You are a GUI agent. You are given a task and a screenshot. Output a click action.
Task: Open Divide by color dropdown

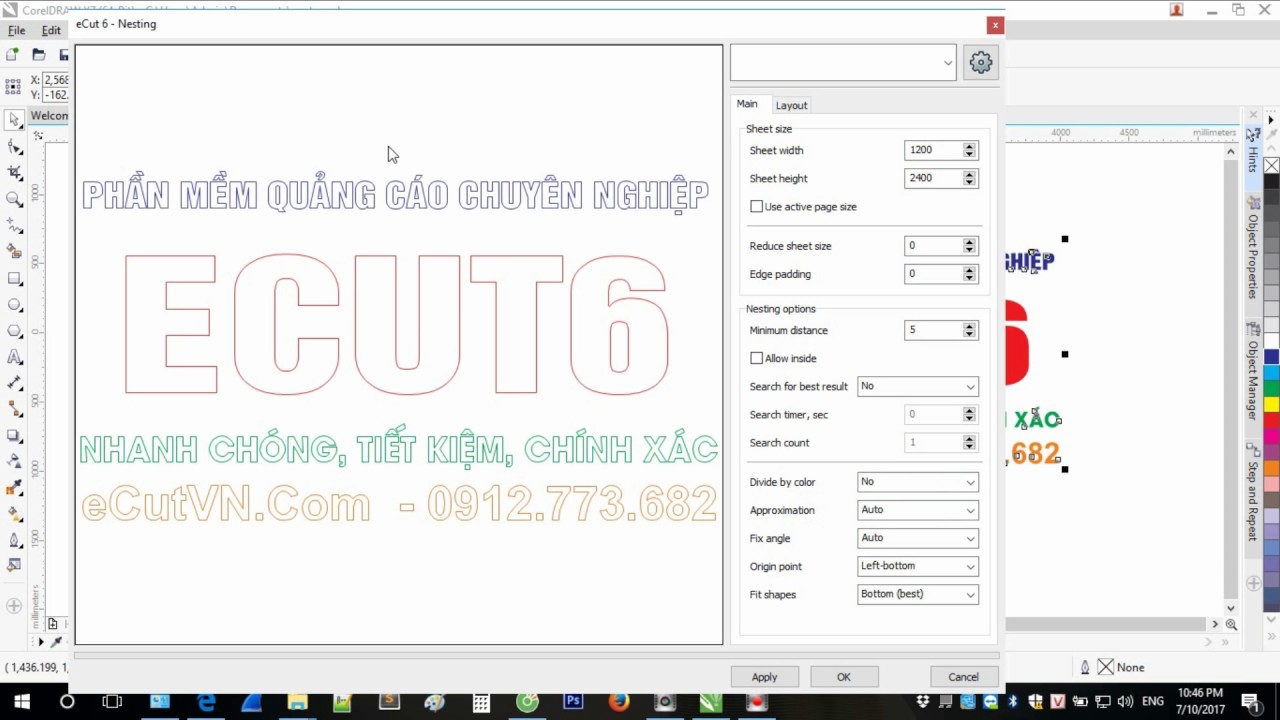click(x=918, y=482)
